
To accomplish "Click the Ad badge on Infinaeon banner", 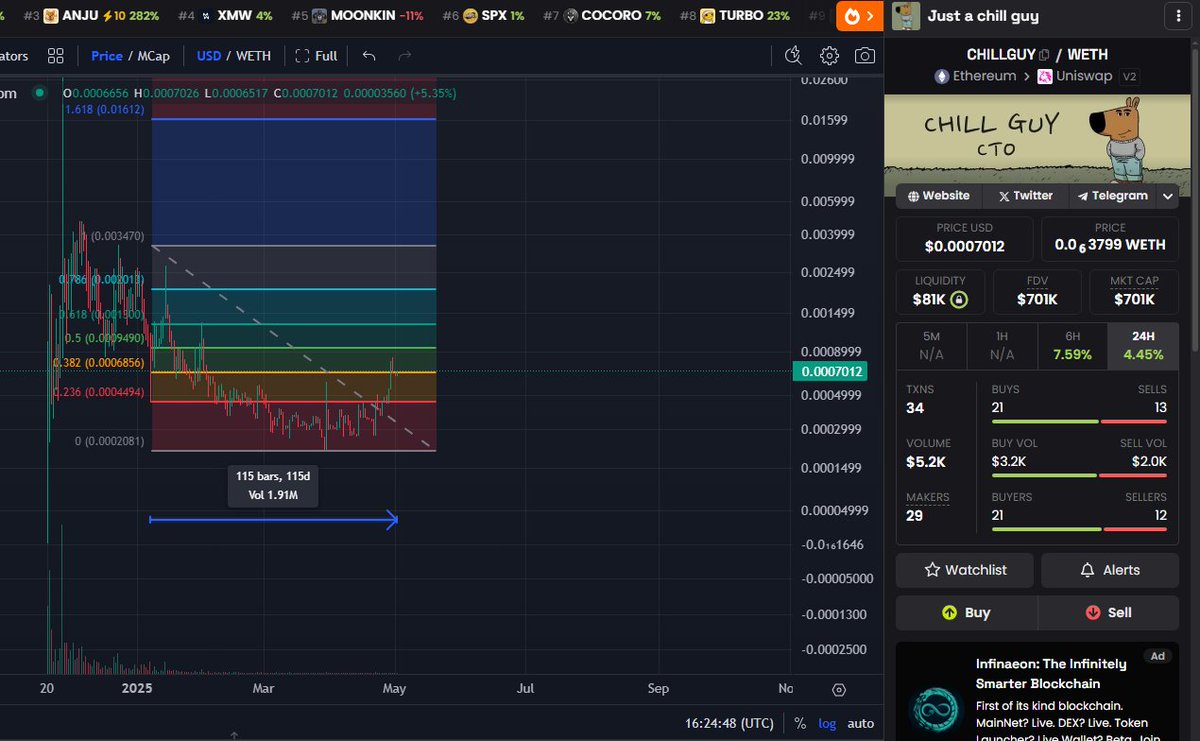I will [x=1158, y=656].
